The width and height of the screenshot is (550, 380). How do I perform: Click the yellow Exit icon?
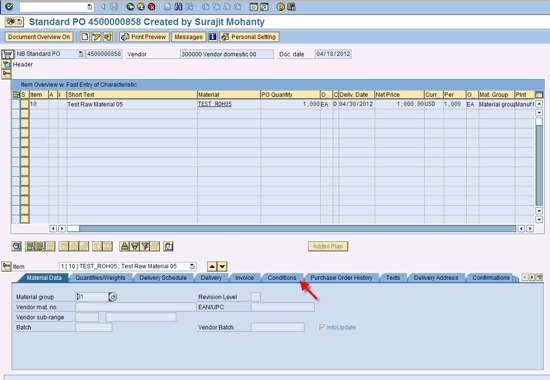[x=141, y=6]
